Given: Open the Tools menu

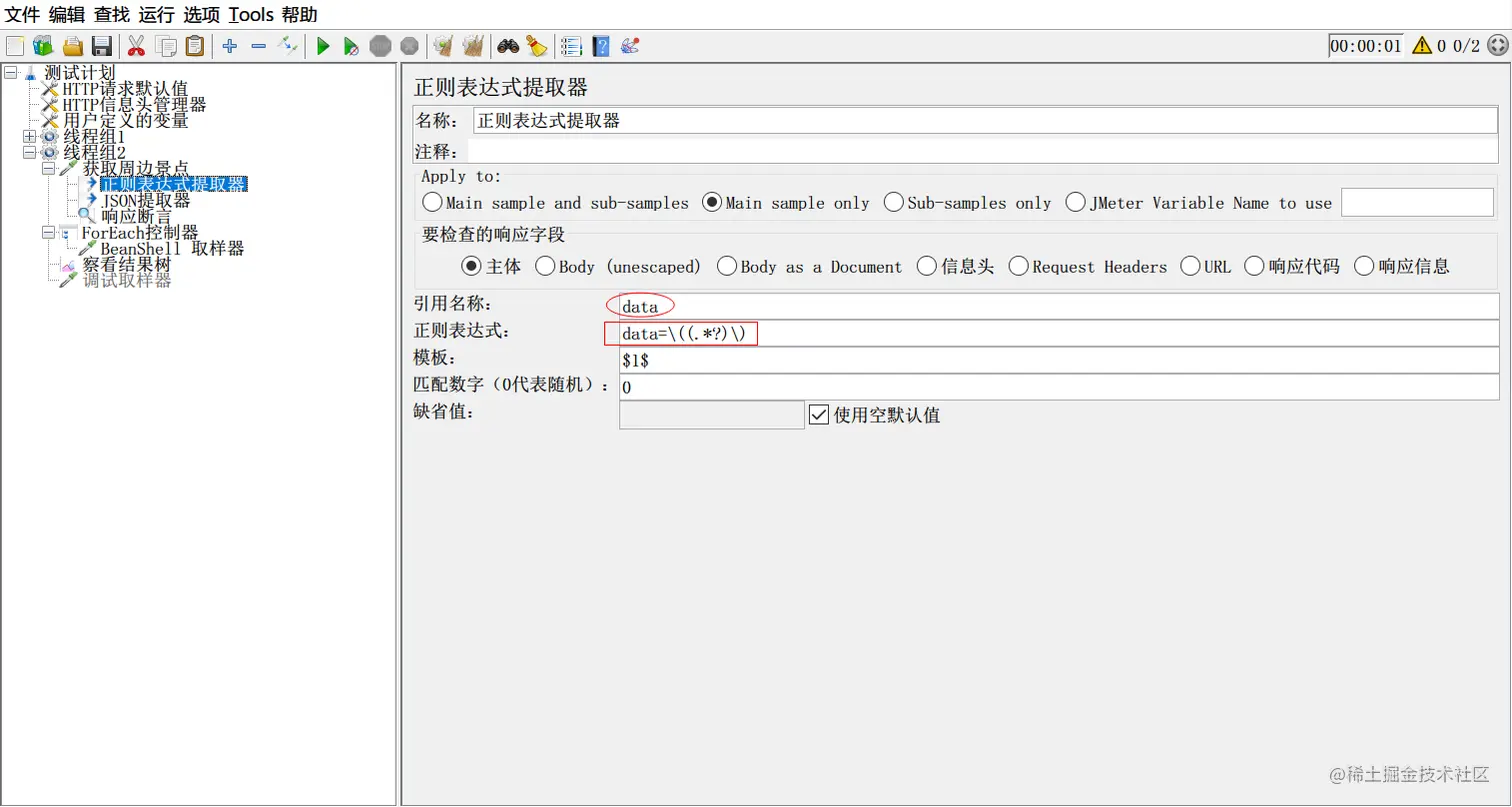Looking at the screenshot, I should point(250,15).
